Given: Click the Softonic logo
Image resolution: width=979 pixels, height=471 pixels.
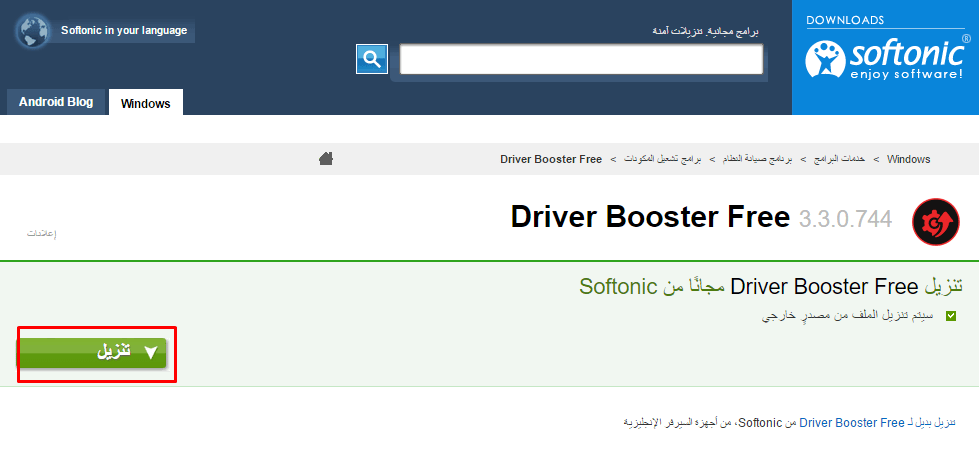Looking at the screenshot, I should (888, 59).
